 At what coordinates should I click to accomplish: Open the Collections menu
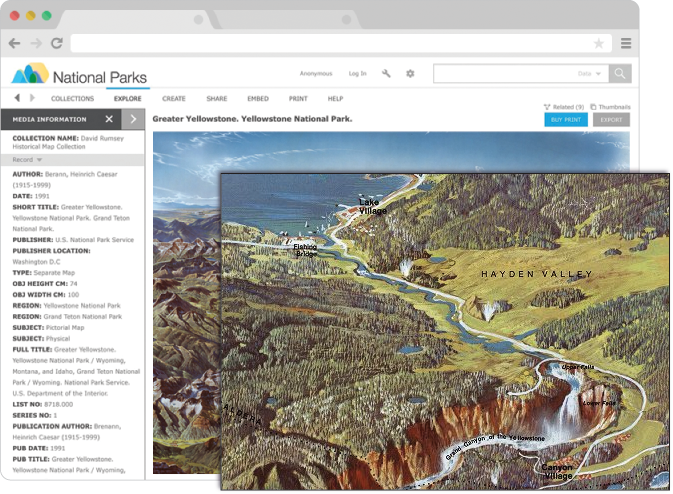click(x=73, y=98)
